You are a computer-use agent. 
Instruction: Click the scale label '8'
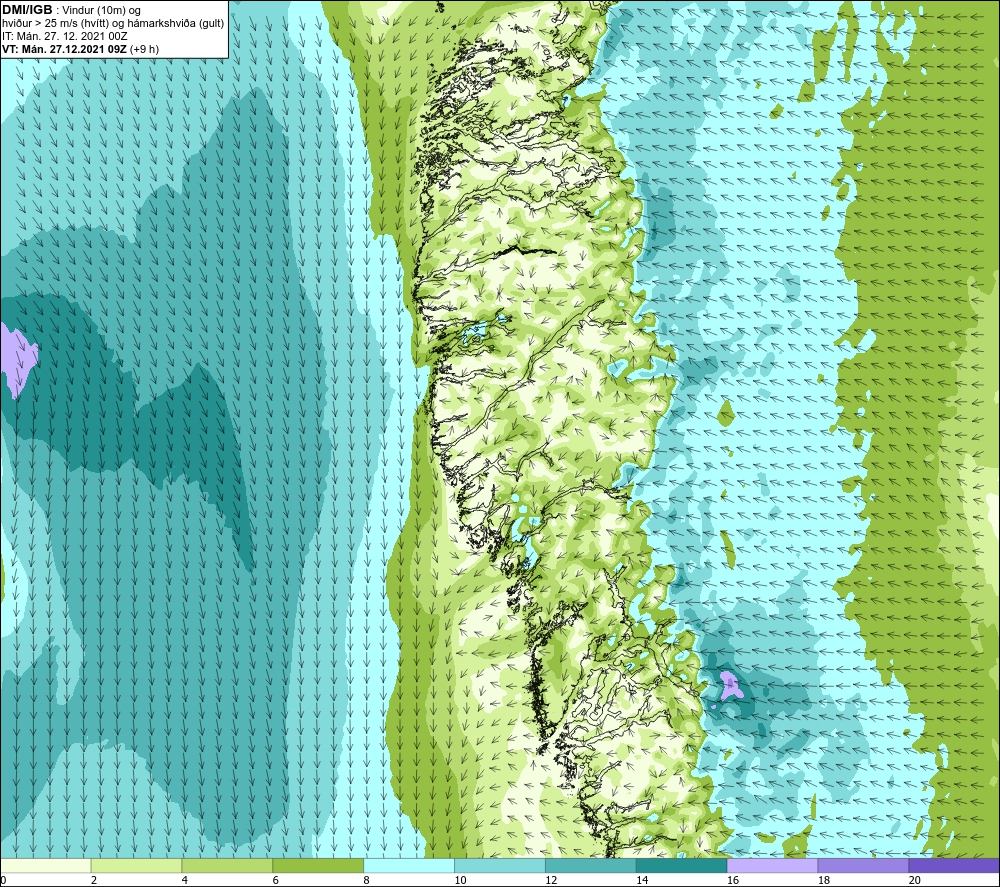[x=367, y=880]
